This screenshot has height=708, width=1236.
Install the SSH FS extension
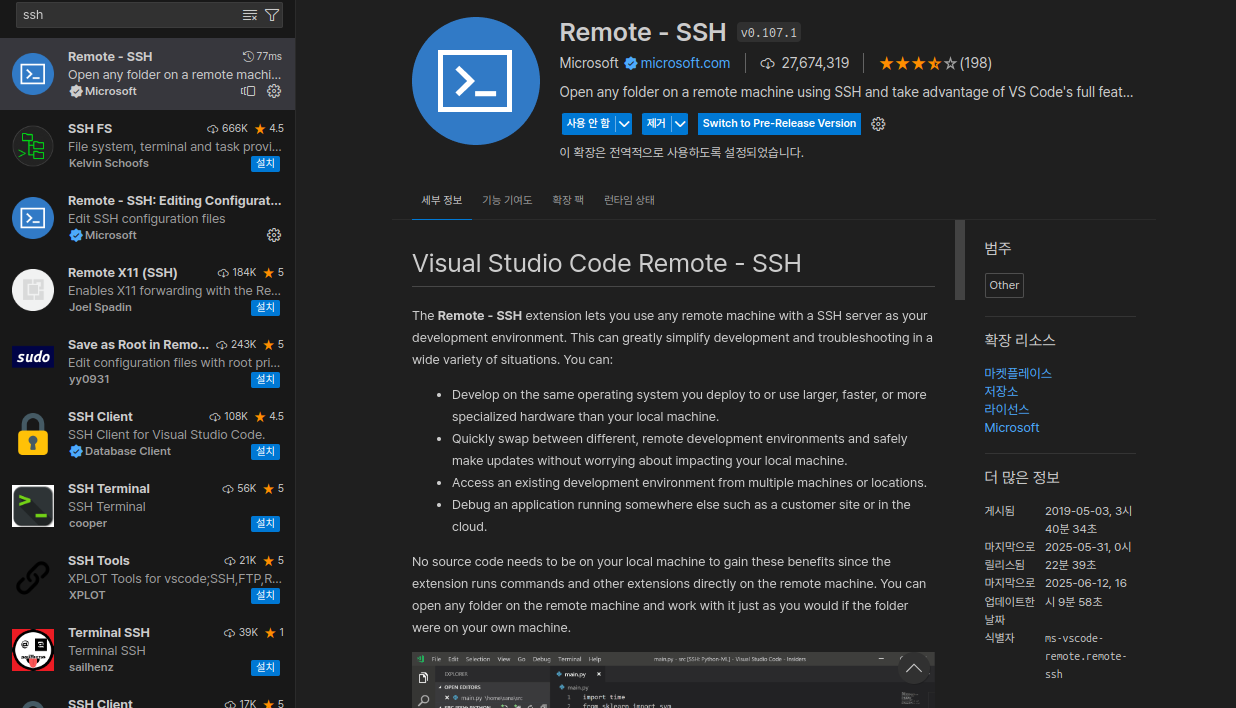point(265,163)
